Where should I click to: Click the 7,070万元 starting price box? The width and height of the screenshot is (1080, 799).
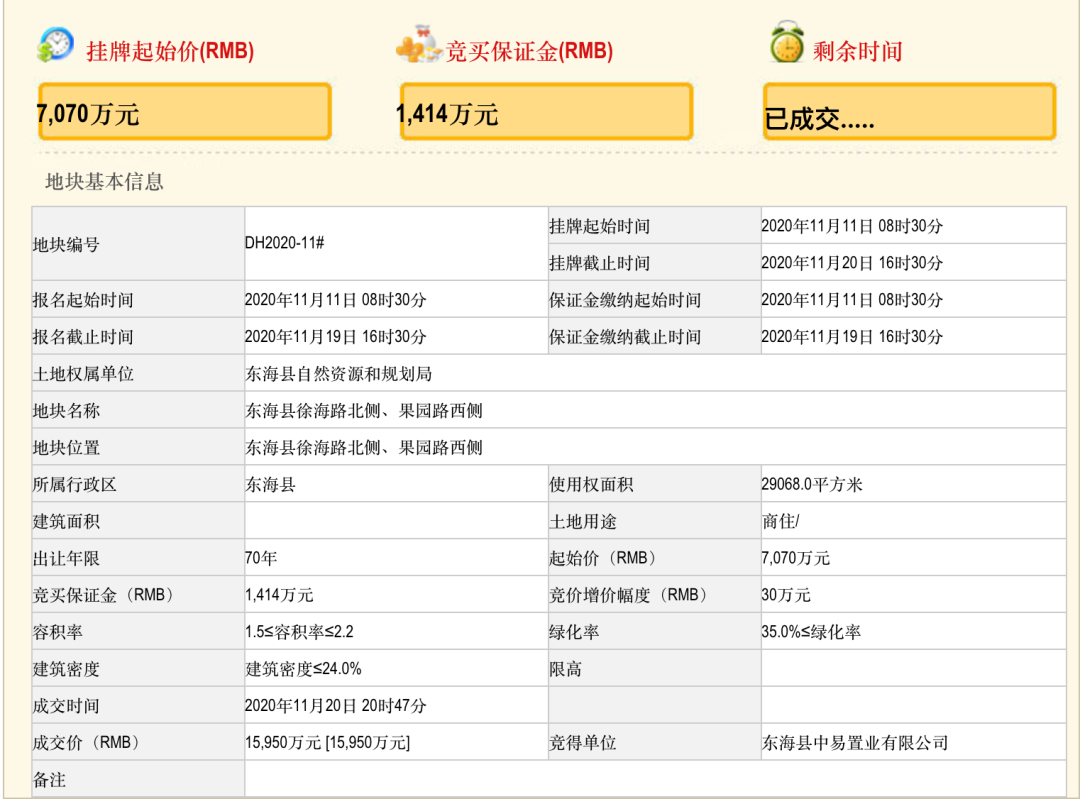pos(185,112)
